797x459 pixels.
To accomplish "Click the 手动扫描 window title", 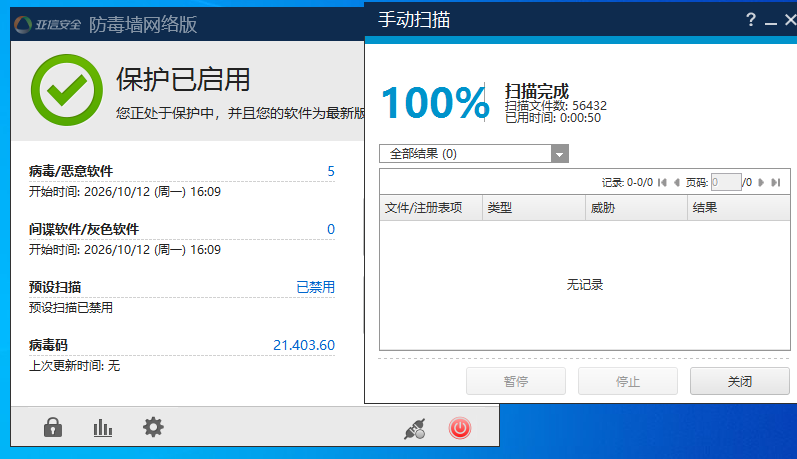I will click(x=414, y=20).
